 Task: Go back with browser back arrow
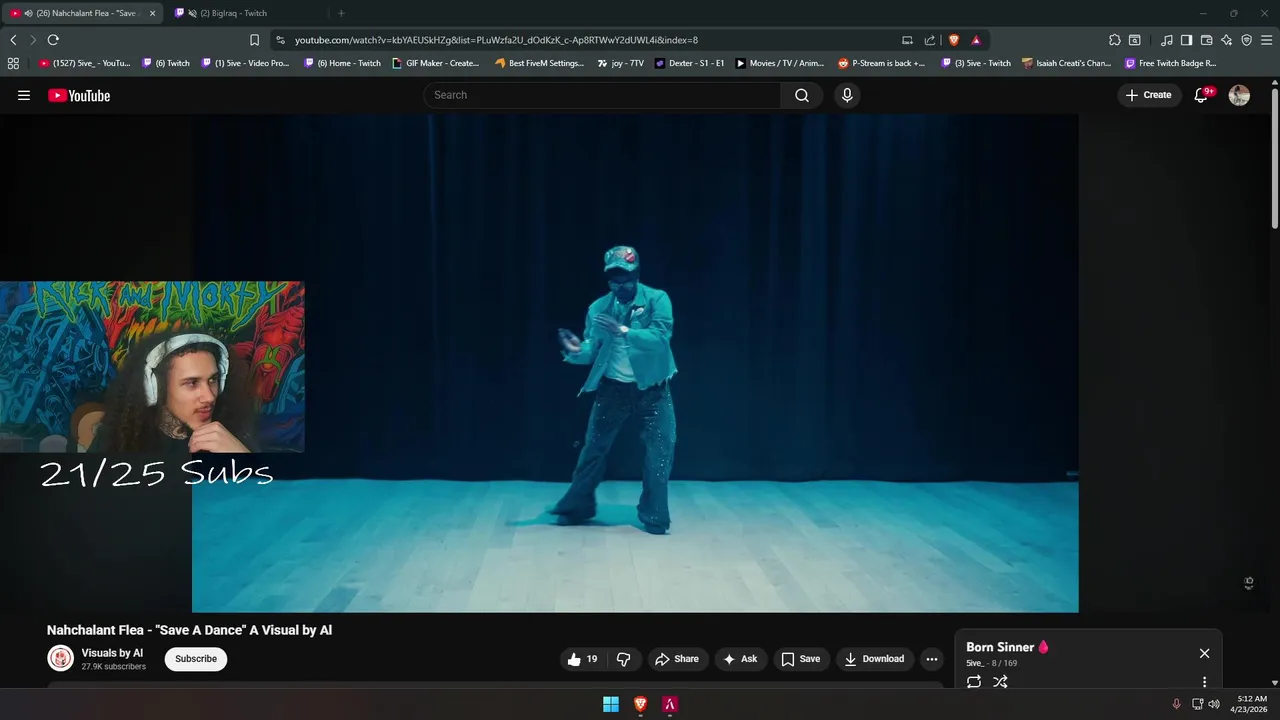[x=13, y=40]
